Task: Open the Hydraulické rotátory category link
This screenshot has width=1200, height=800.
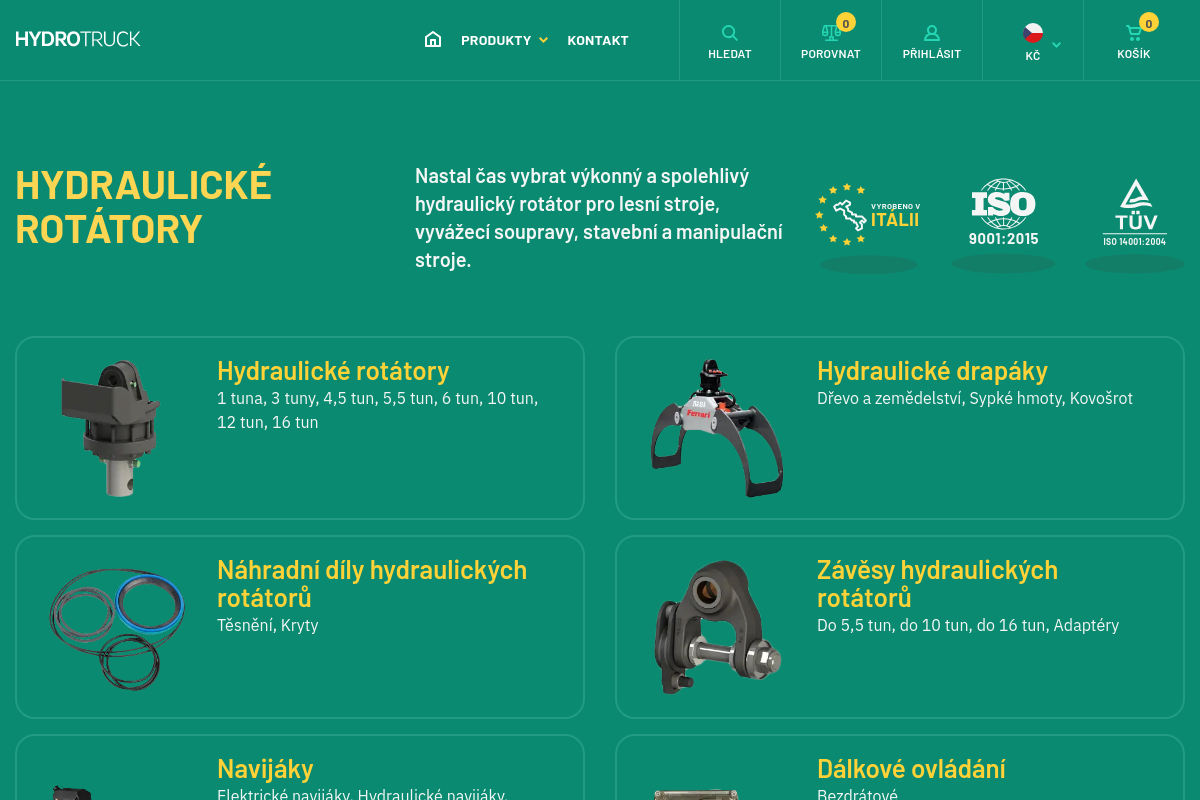Action: 333,370
